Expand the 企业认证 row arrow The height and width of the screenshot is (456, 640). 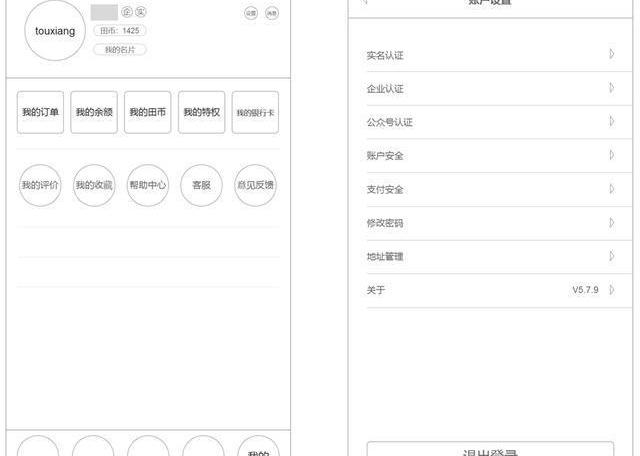611,88
